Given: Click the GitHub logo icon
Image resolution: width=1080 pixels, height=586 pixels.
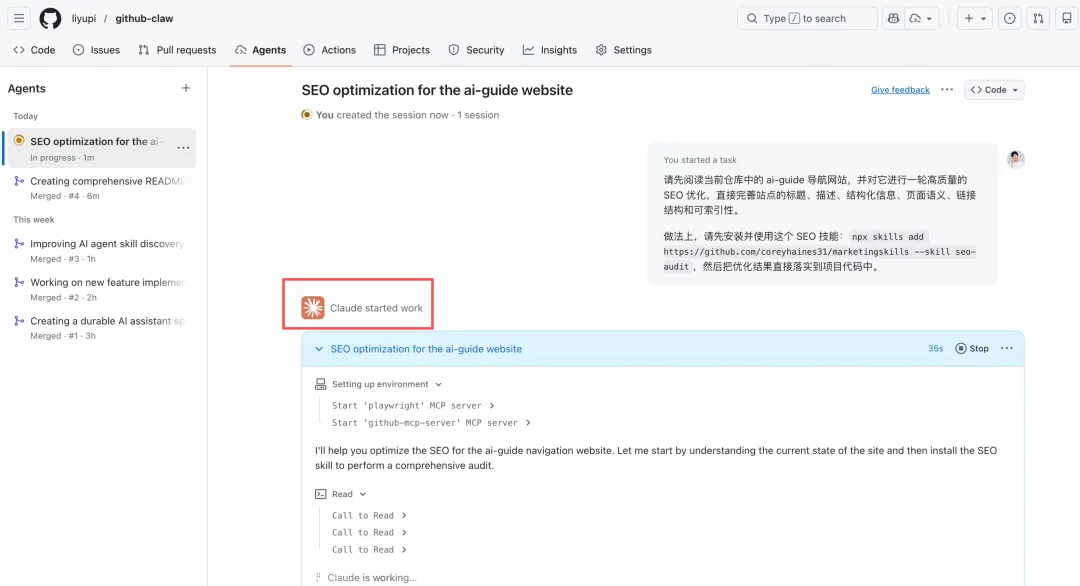Looking at the screenshot, I should 50,18.
